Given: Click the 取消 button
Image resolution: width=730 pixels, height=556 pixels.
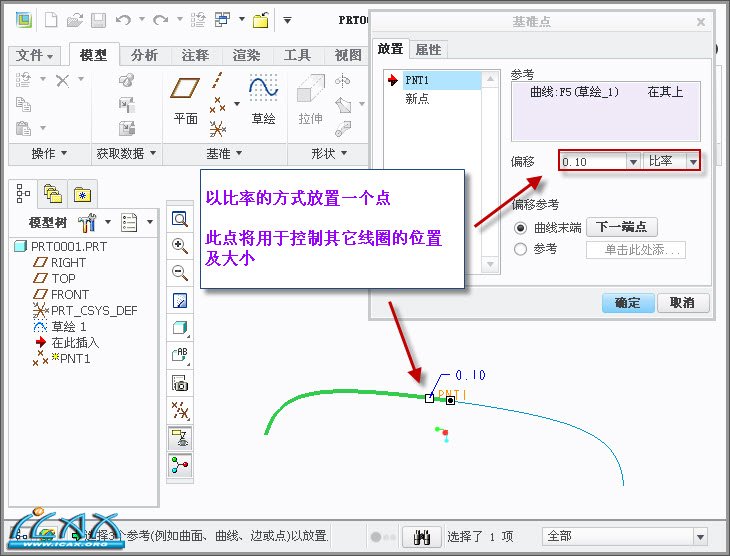Looking at the screenshot, I should 683,303.
